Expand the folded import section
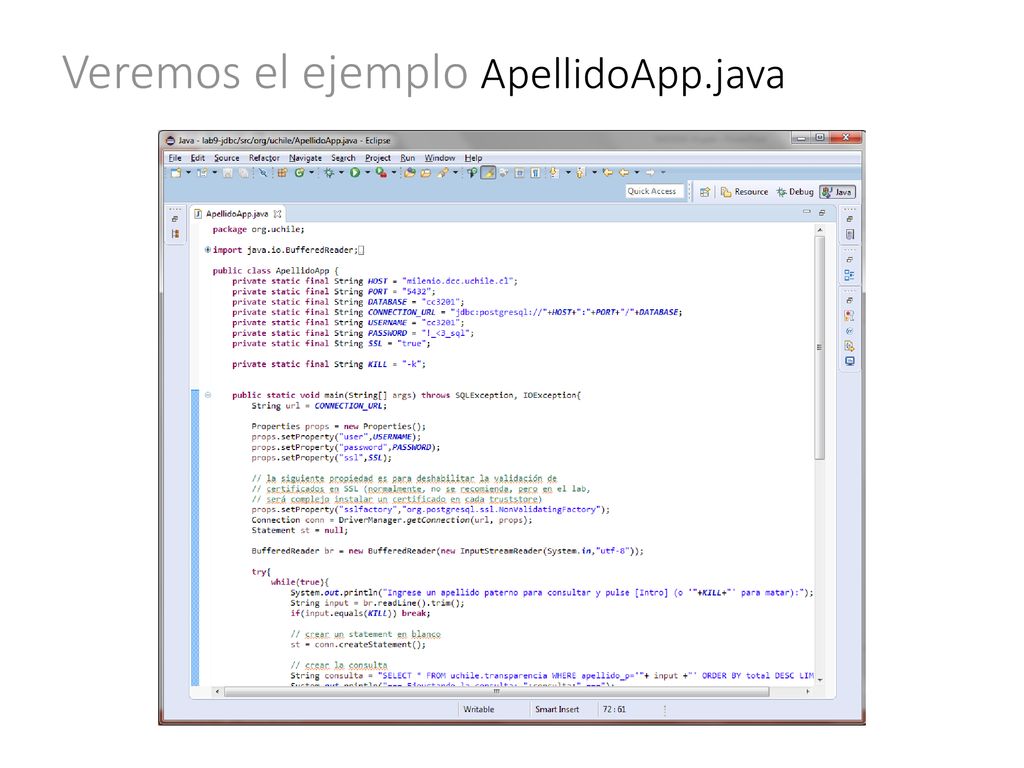 208,249
